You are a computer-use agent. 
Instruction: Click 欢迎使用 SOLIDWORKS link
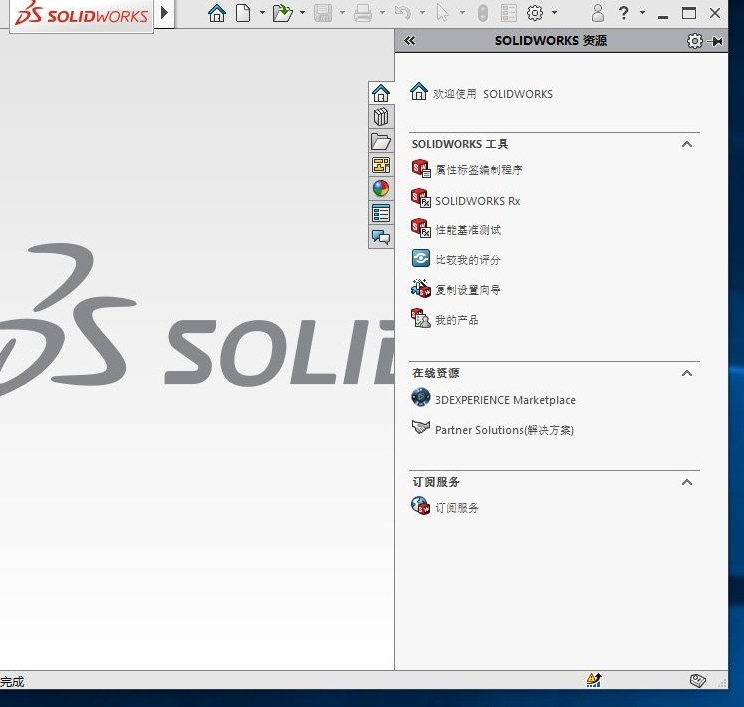coord(492,94)
